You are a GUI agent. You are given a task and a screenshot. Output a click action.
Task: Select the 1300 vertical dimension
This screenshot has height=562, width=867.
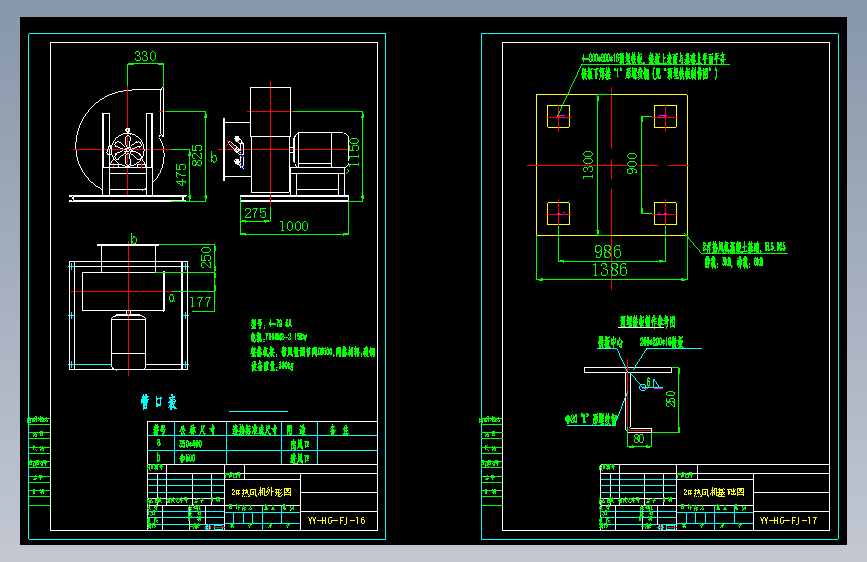(588, 165)
